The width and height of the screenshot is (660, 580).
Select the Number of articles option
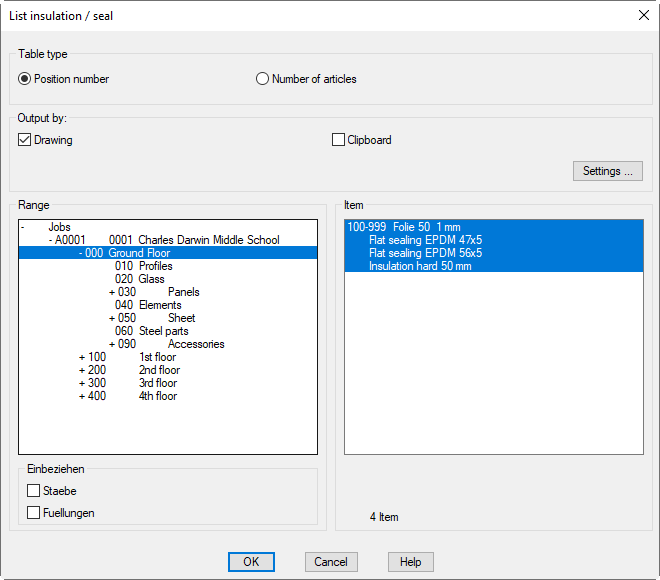(263, 79)
